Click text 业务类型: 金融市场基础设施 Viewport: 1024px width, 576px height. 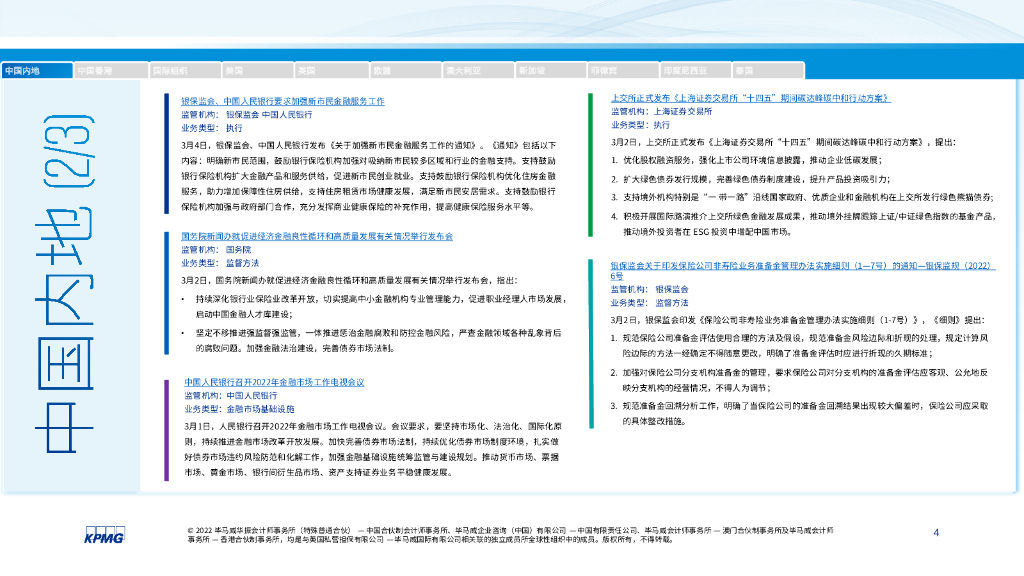tap(239, 409)
